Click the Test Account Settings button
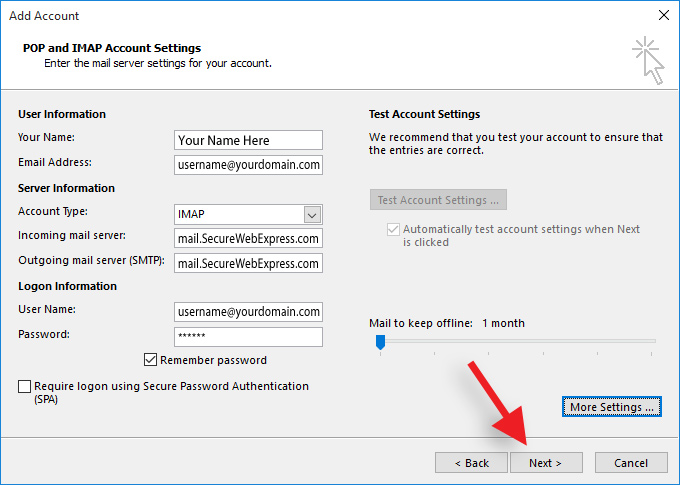Viewport: 680px width, 485px height. coord(438,200)
